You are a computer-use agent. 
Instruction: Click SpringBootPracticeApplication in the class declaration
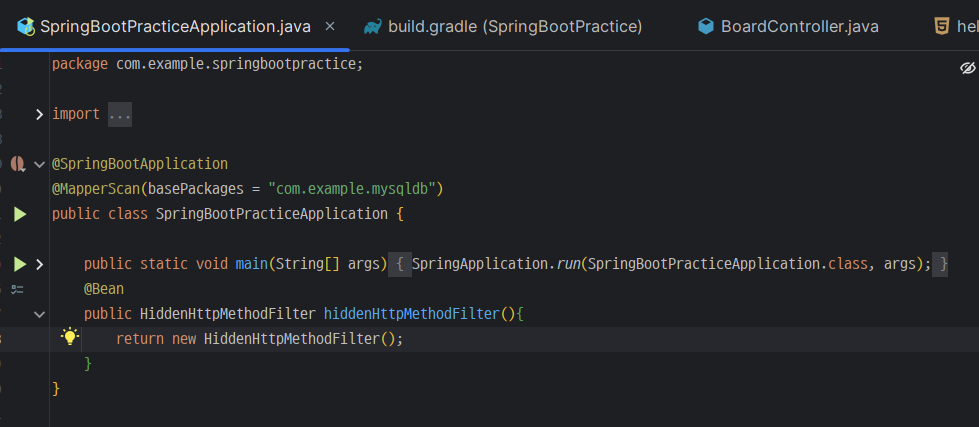(272, 214)
